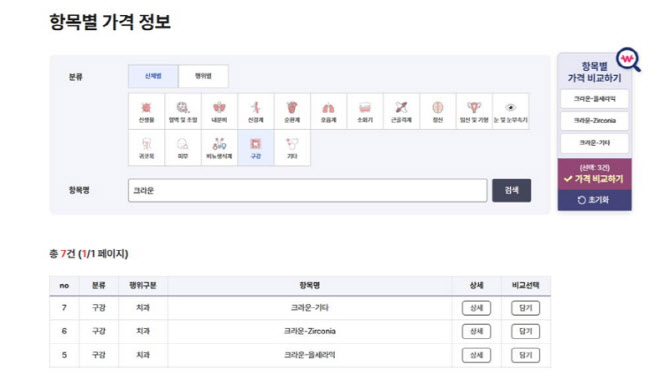Select the 눈 및 눈부속기 eye icon
The height and width of the screenshot is (379, 670).
[x=511, y=112]
